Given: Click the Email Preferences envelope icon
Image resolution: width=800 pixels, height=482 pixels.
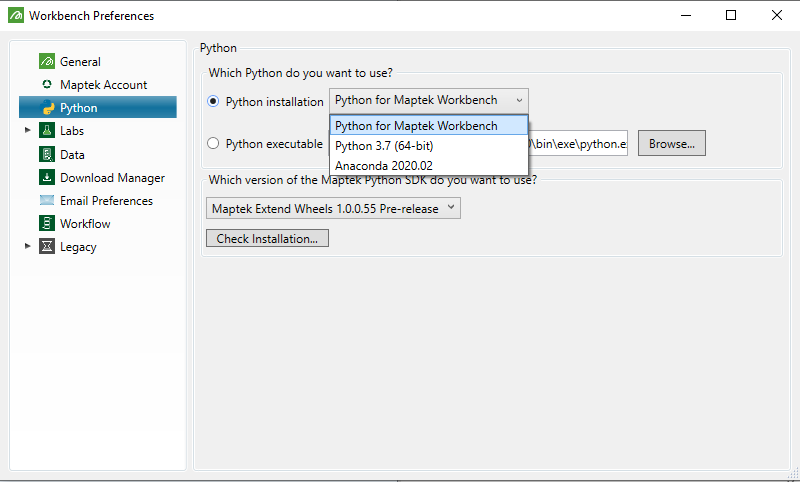Looking at the screenshot, I should tap(47, 200).
